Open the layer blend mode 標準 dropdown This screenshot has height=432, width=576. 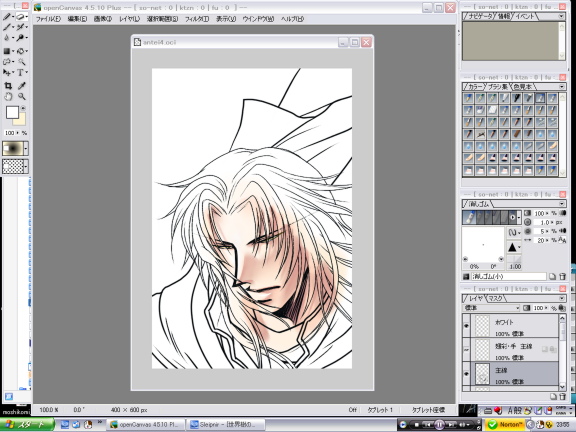[491, 308]
